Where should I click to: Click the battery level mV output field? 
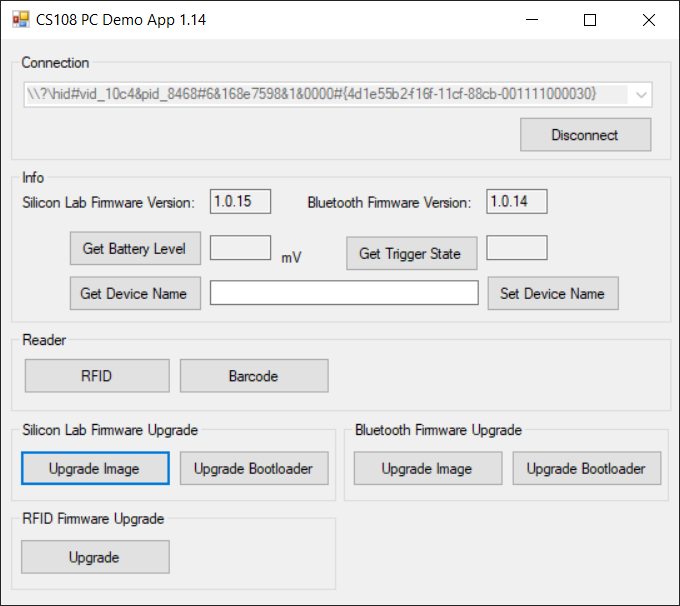click(240, 248)
